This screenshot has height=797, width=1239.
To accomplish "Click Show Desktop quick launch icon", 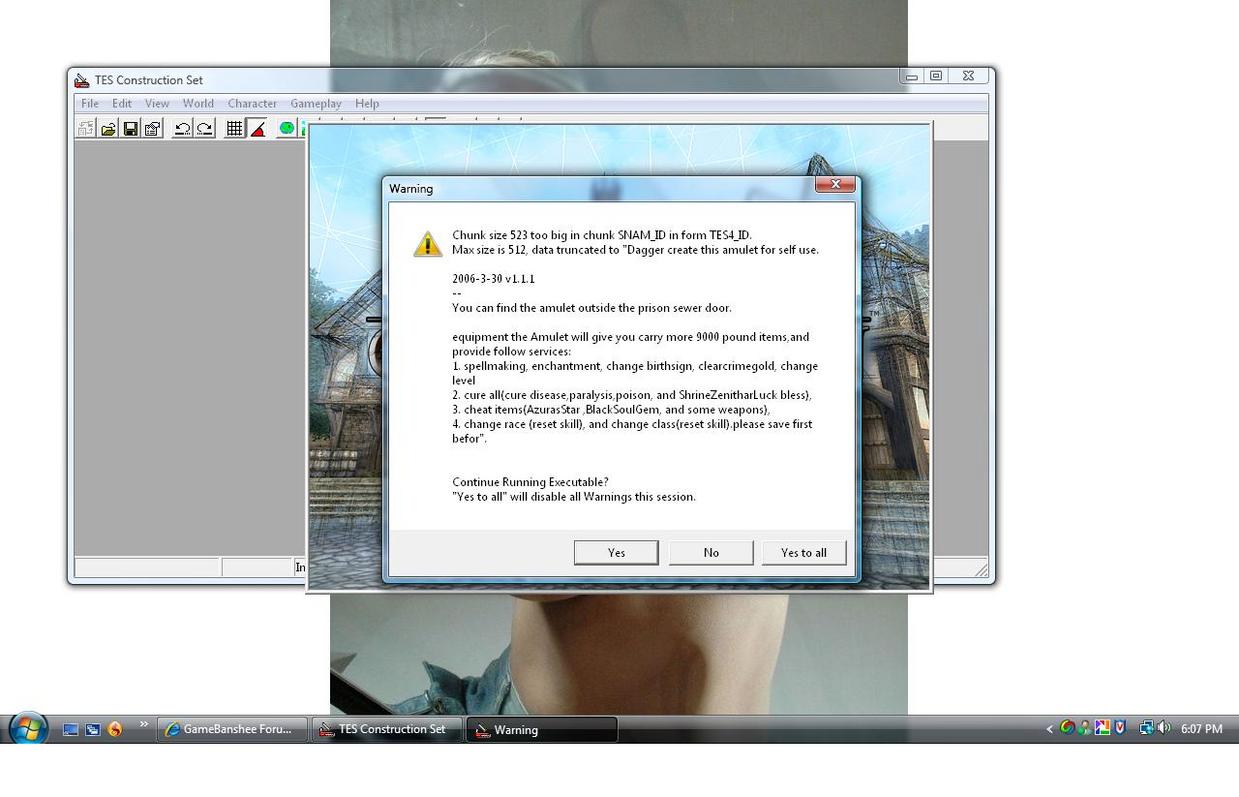I will (x=70, y=730).
